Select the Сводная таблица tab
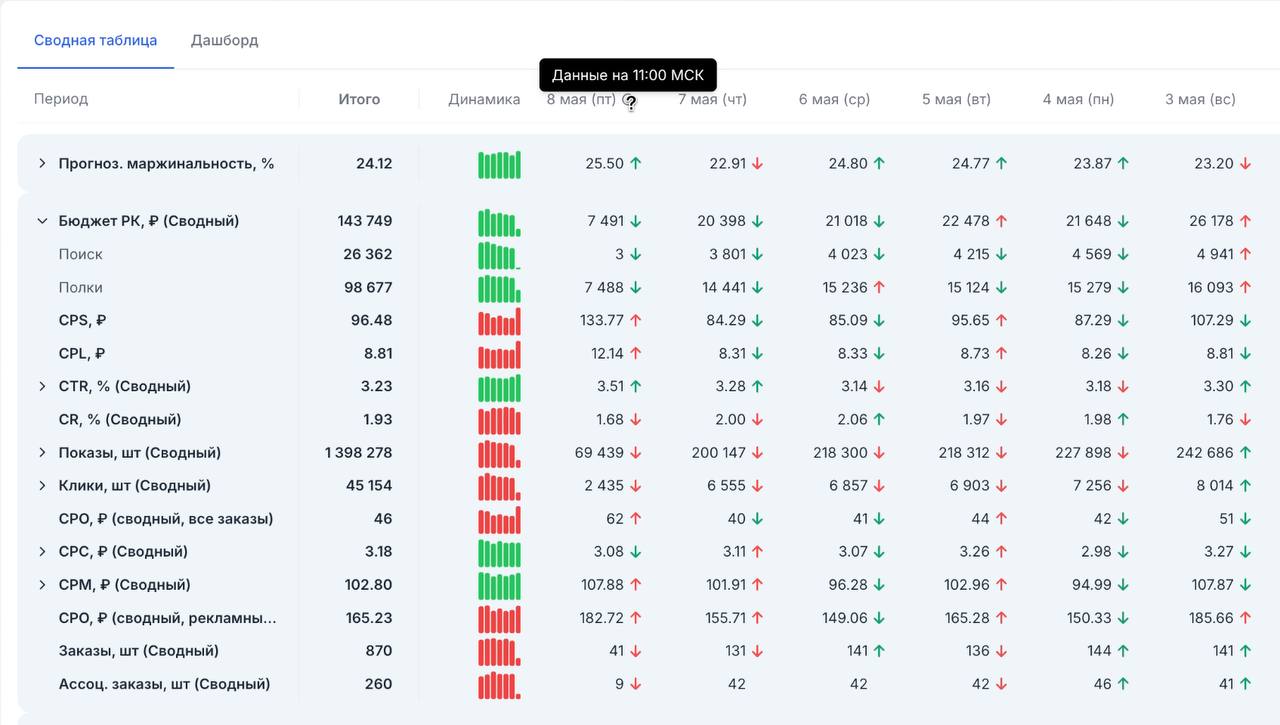 point(95,40)
